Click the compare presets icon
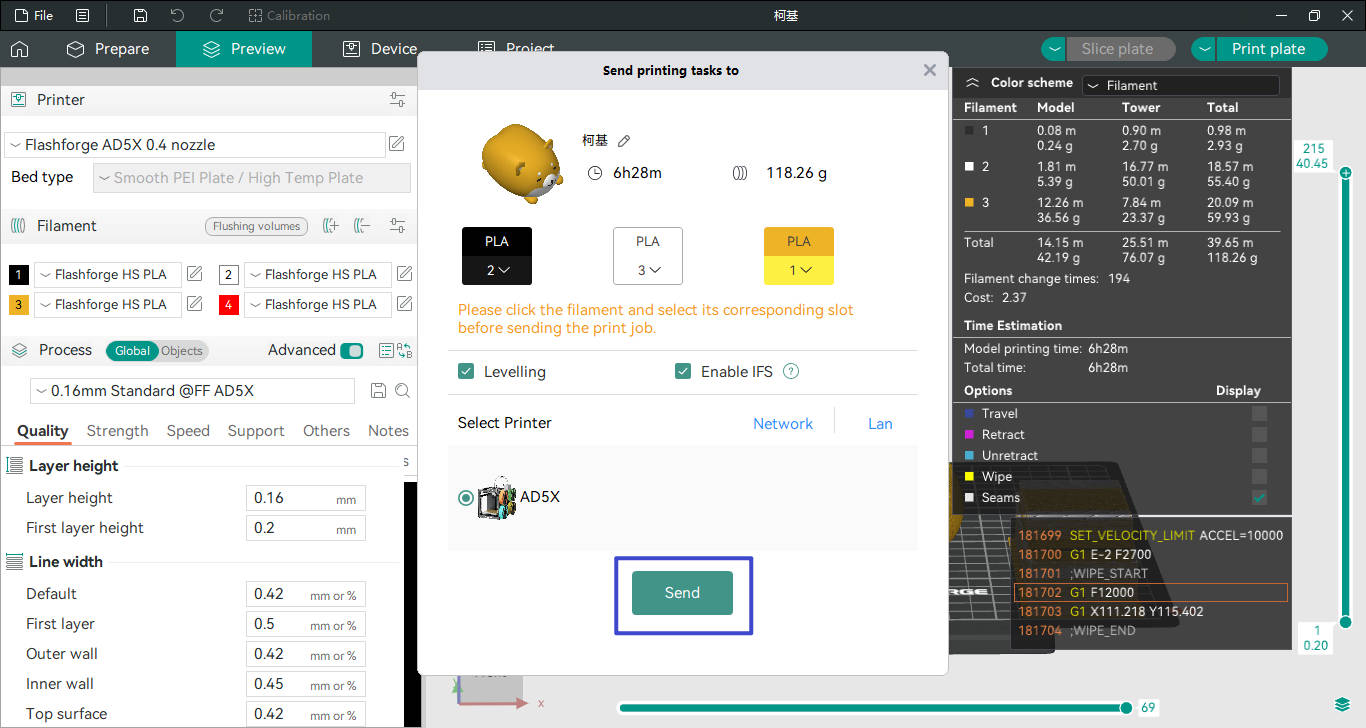 click(405, 351)
